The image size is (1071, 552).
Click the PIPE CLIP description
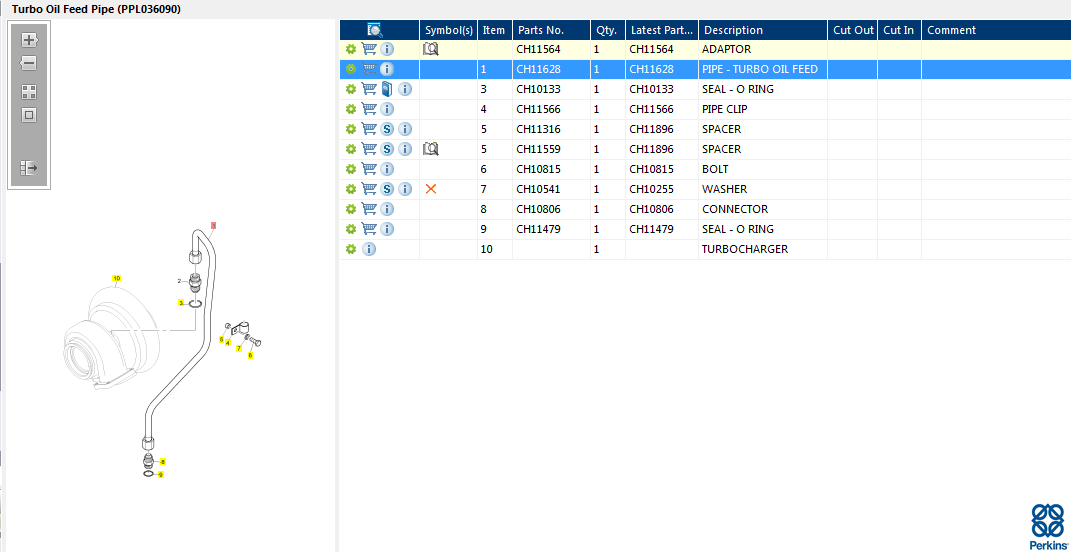(x=724, y=109)
